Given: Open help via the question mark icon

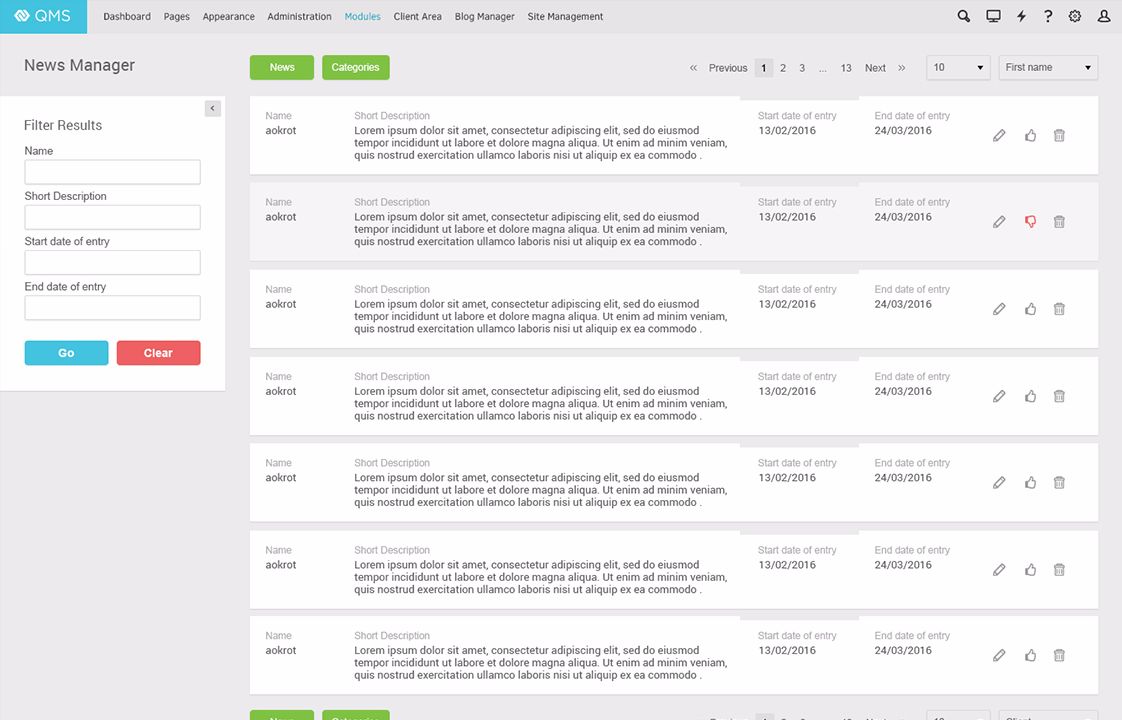Looking at the screenshot, I should point(1048,16).
